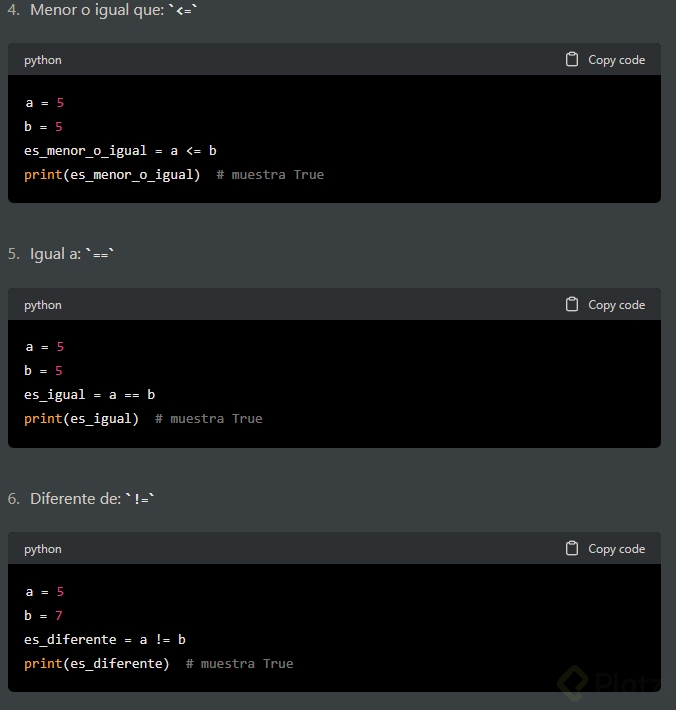Image resolution: width=676 pixels, height=710 pixels.
Task: Click the line 'es_igual = a == b'
Action: [90, 395]
